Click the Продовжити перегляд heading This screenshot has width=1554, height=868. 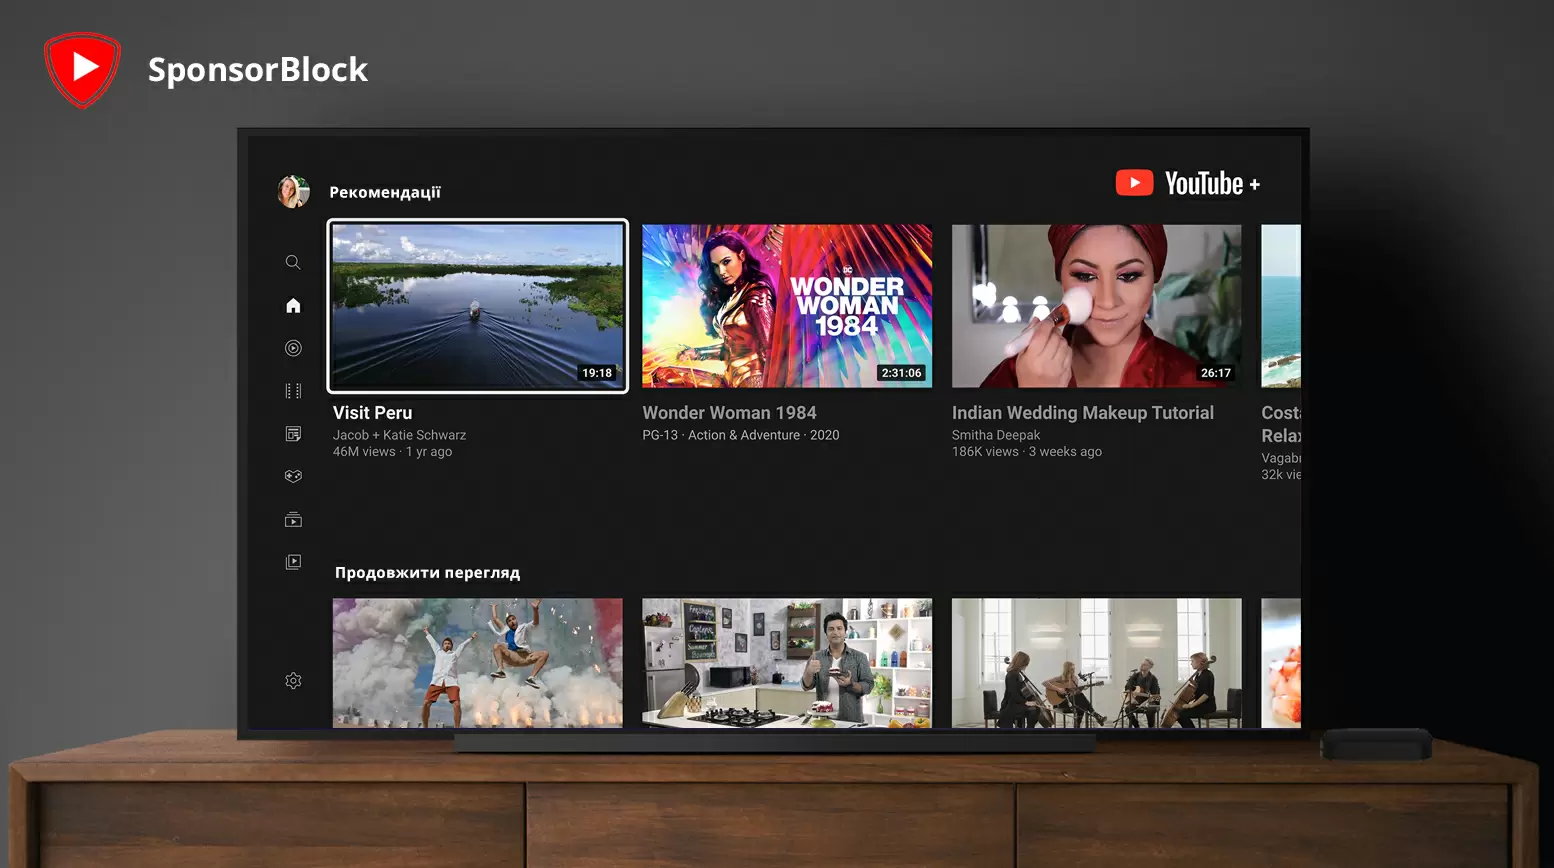pyautogui.click(x=427, y=573)
